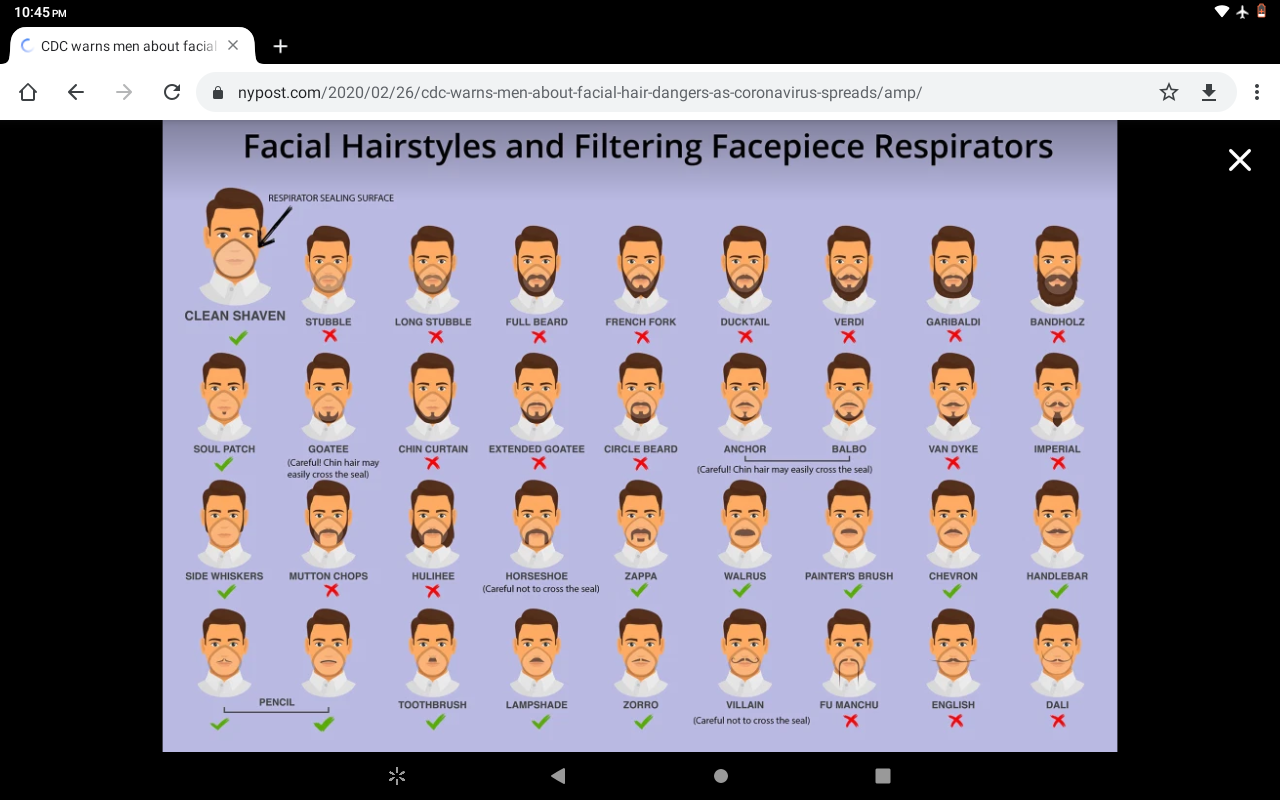Click the 'EXTENDED GOATEE' label
Image resolution: width=1280 pixels, height=800 pixels.
click(537, 449)
